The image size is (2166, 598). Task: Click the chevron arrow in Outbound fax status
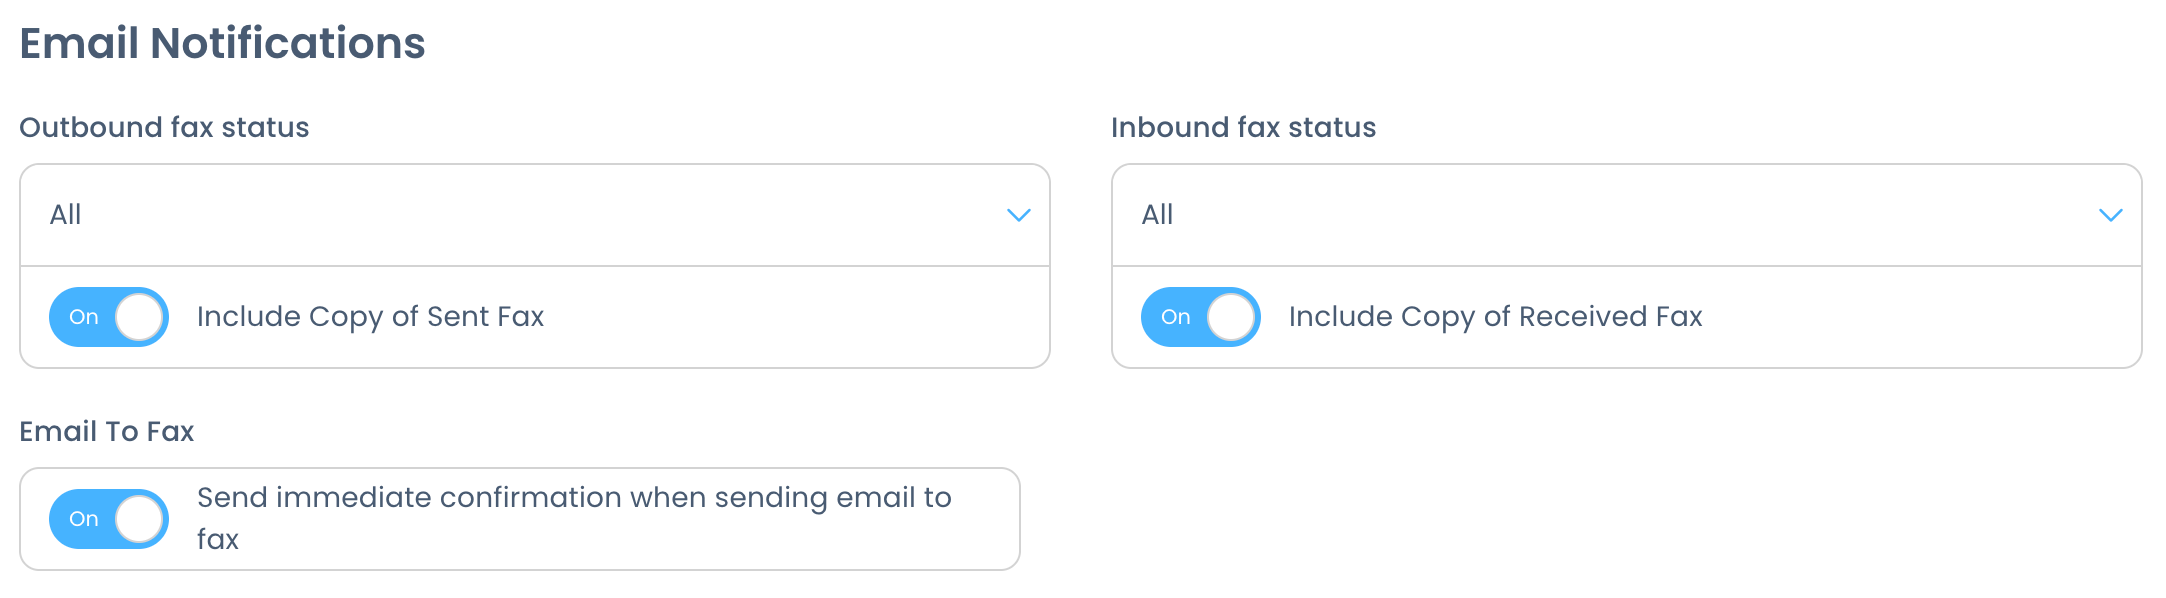coord(1018,215)
